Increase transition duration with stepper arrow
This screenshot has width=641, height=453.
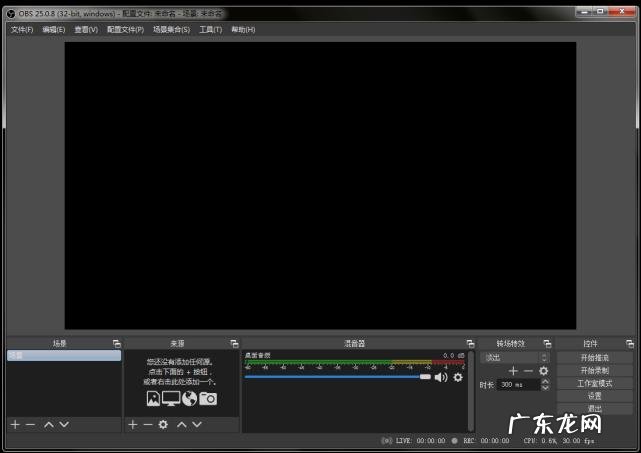[545, 381]
